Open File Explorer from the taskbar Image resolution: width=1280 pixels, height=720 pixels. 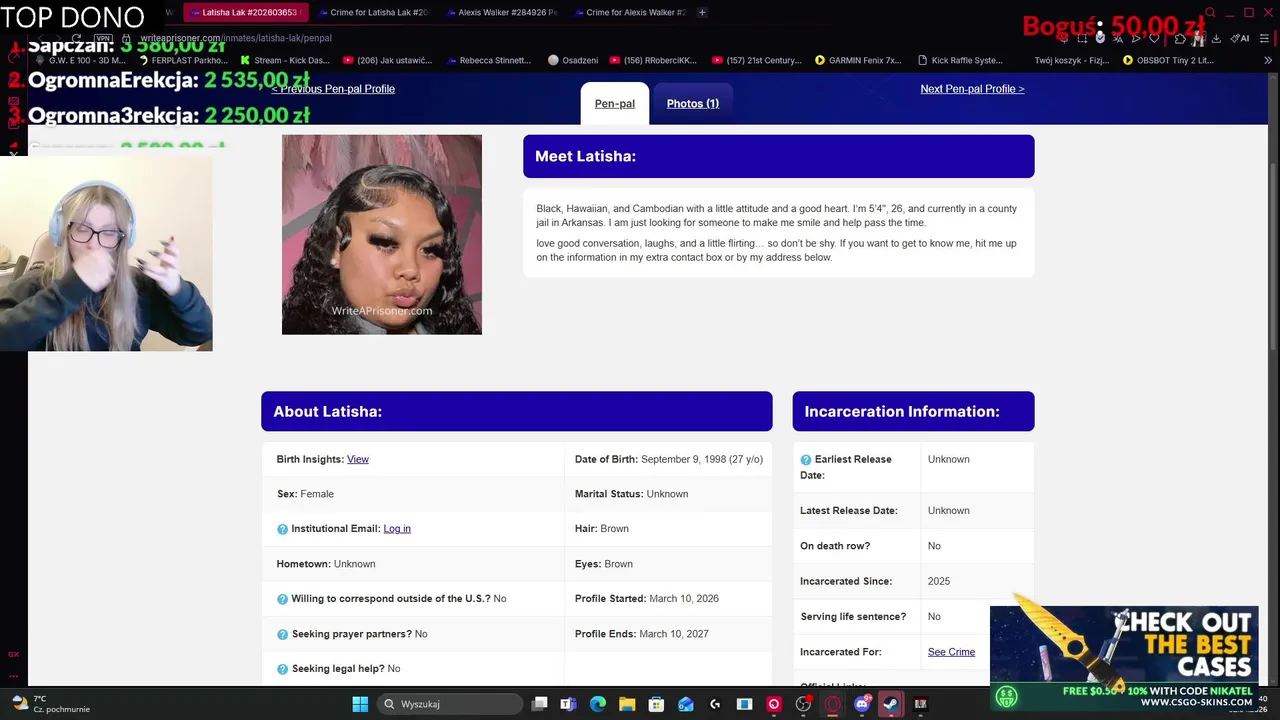tap(627, 704)
